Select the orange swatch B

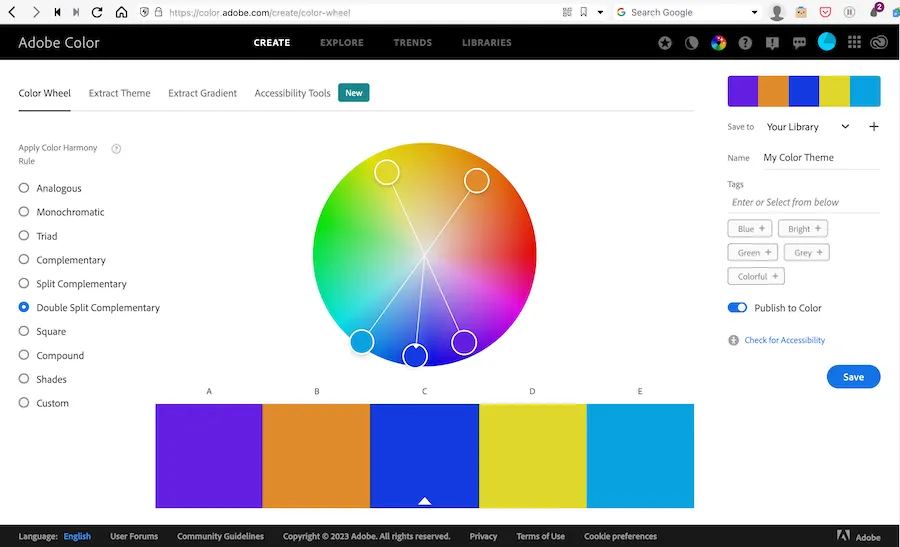(x=316, y=456)
